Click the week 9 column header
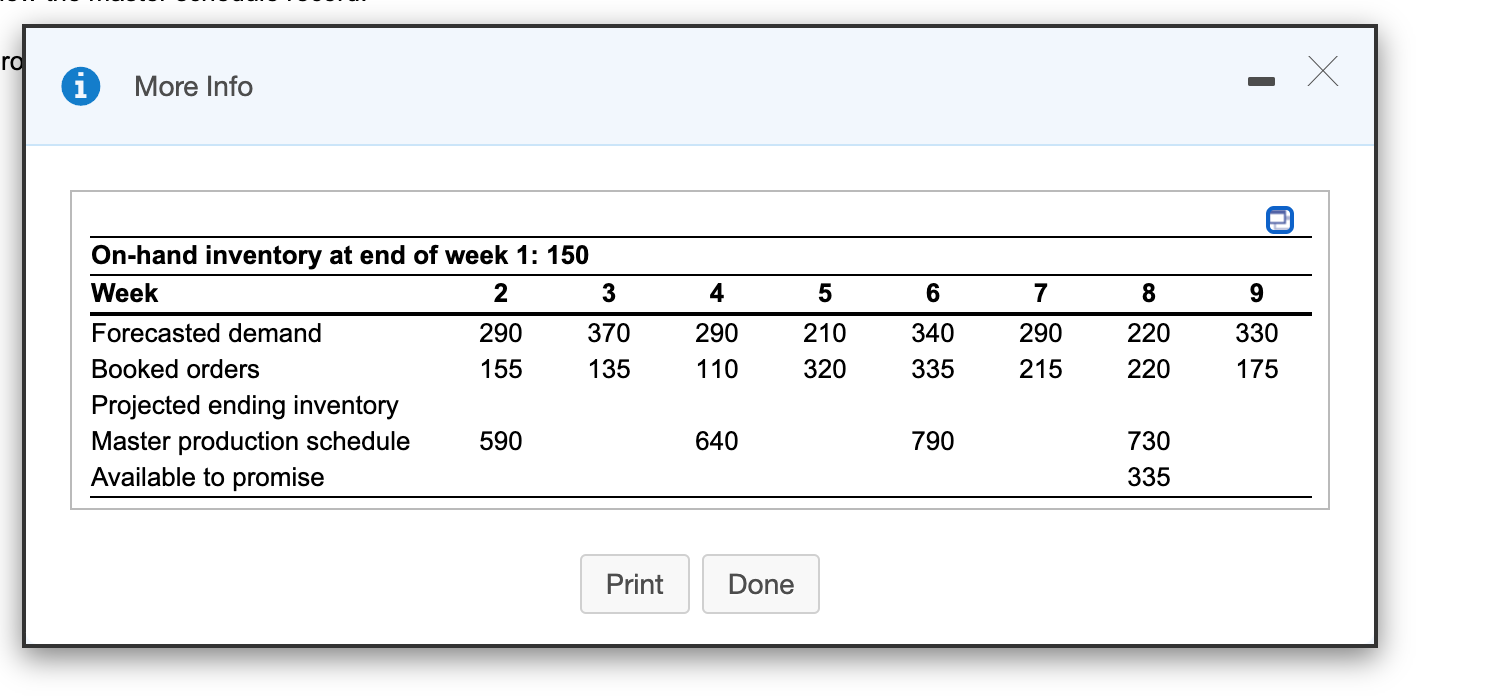The image size is (1500, 698). 1256,293
